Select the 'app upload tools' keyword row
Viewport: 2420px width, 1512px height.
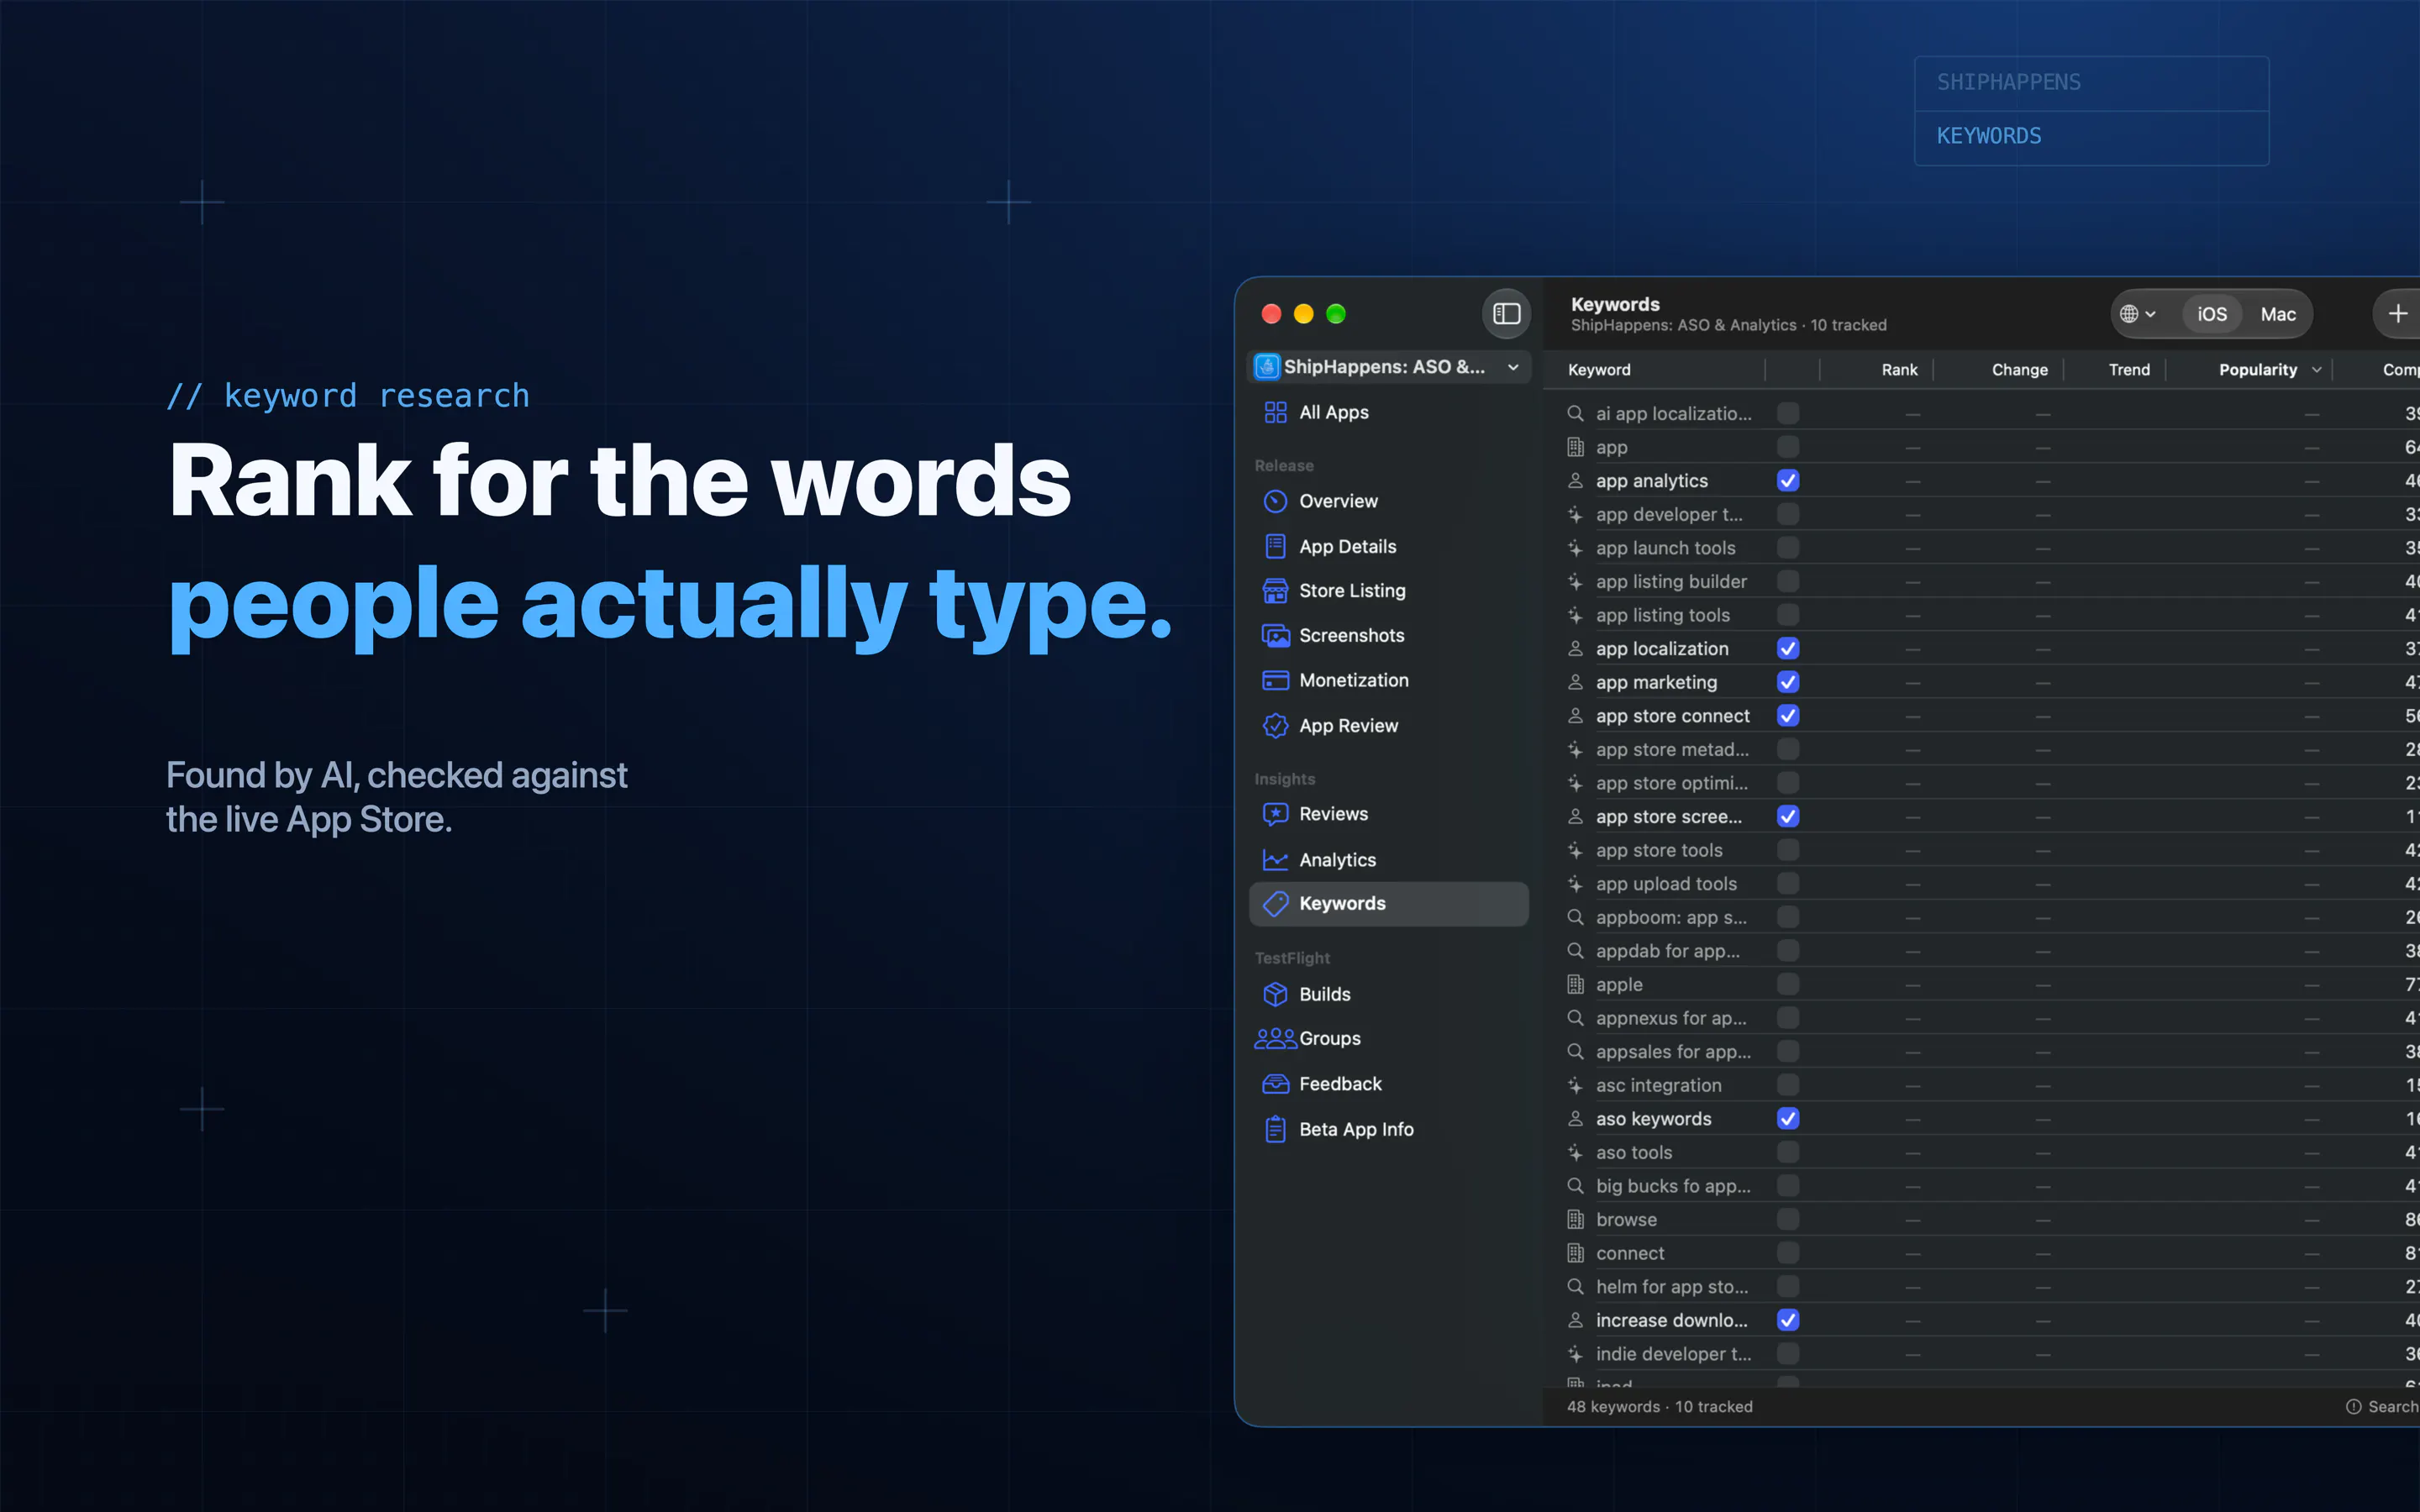(1982, 884)
